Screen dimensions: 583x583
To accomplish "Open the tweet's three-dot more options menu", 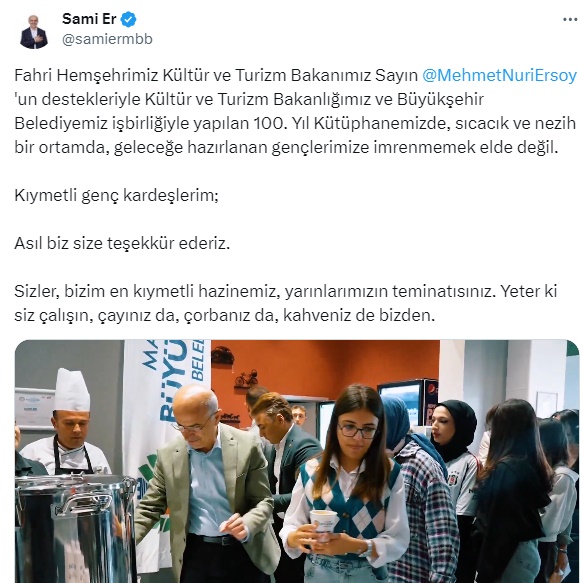I will [570, 20].
